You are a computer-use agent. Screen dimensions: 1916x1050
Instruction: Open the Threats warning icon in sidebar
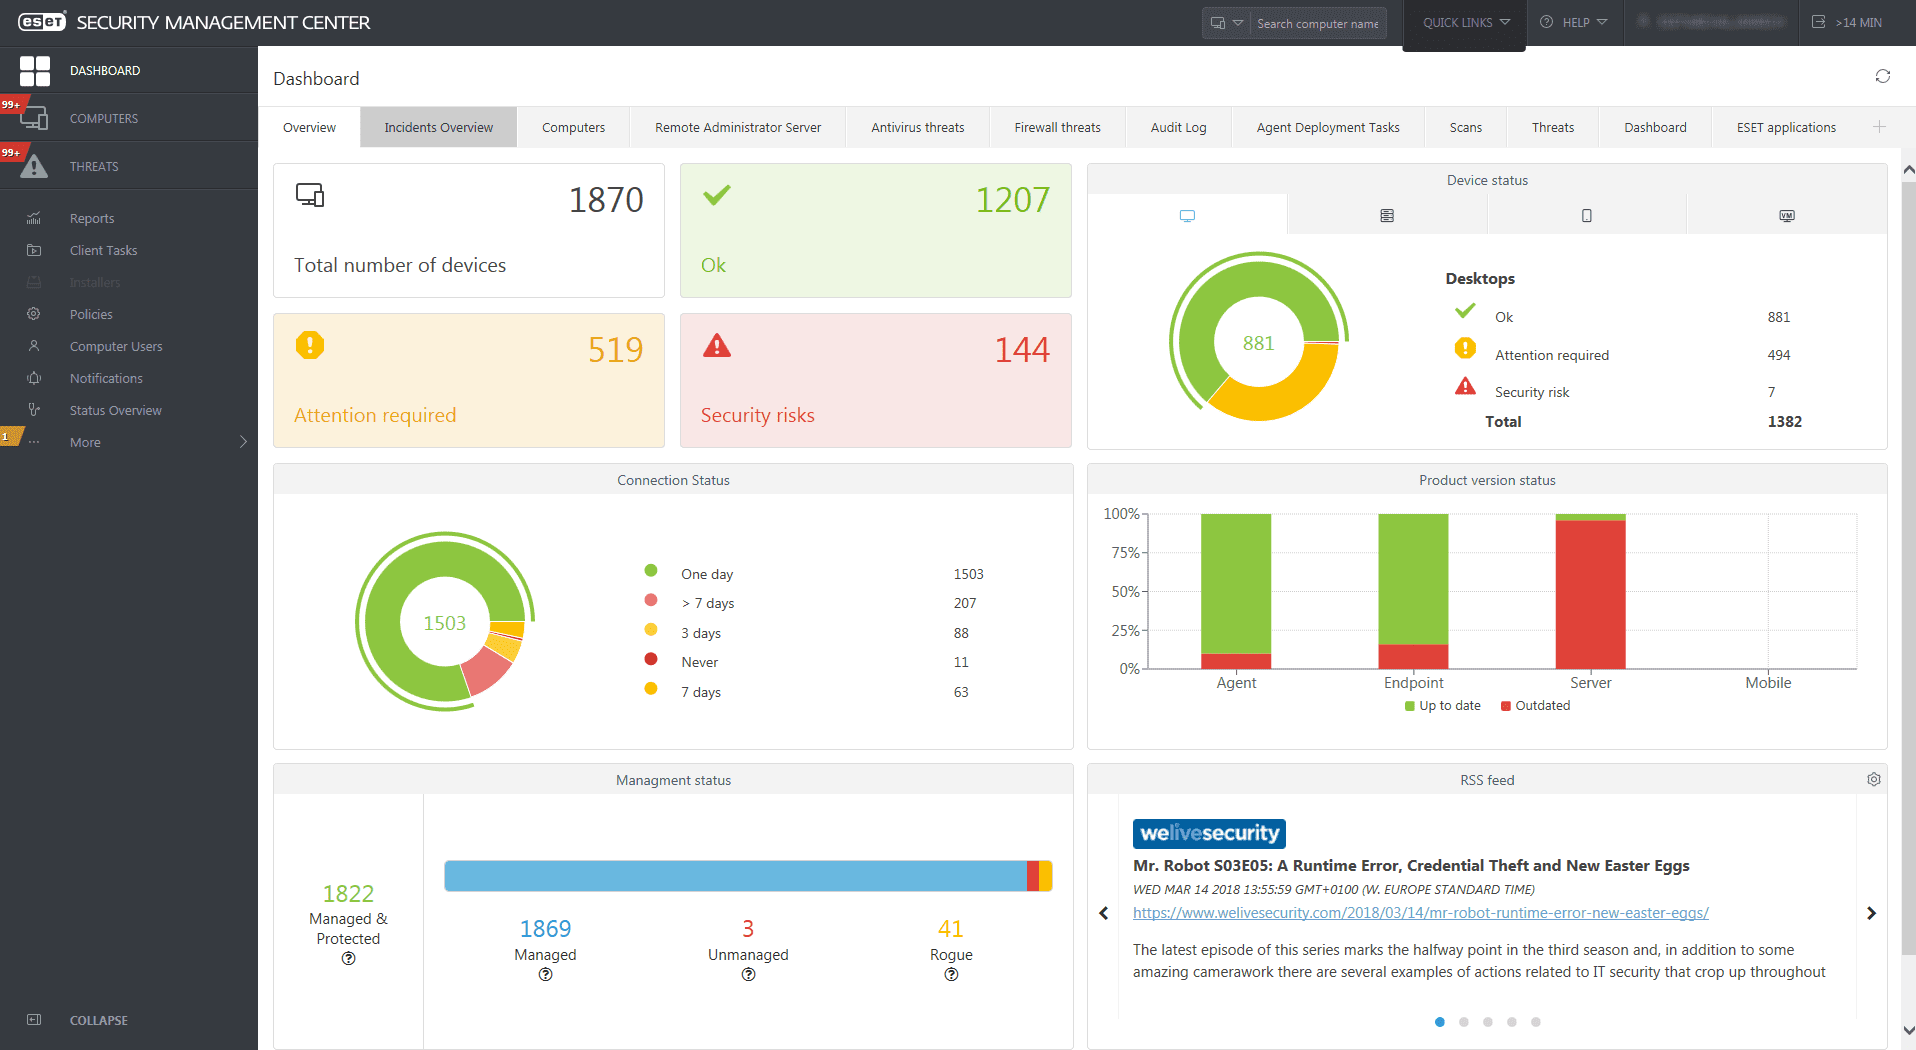click(34, 166)
